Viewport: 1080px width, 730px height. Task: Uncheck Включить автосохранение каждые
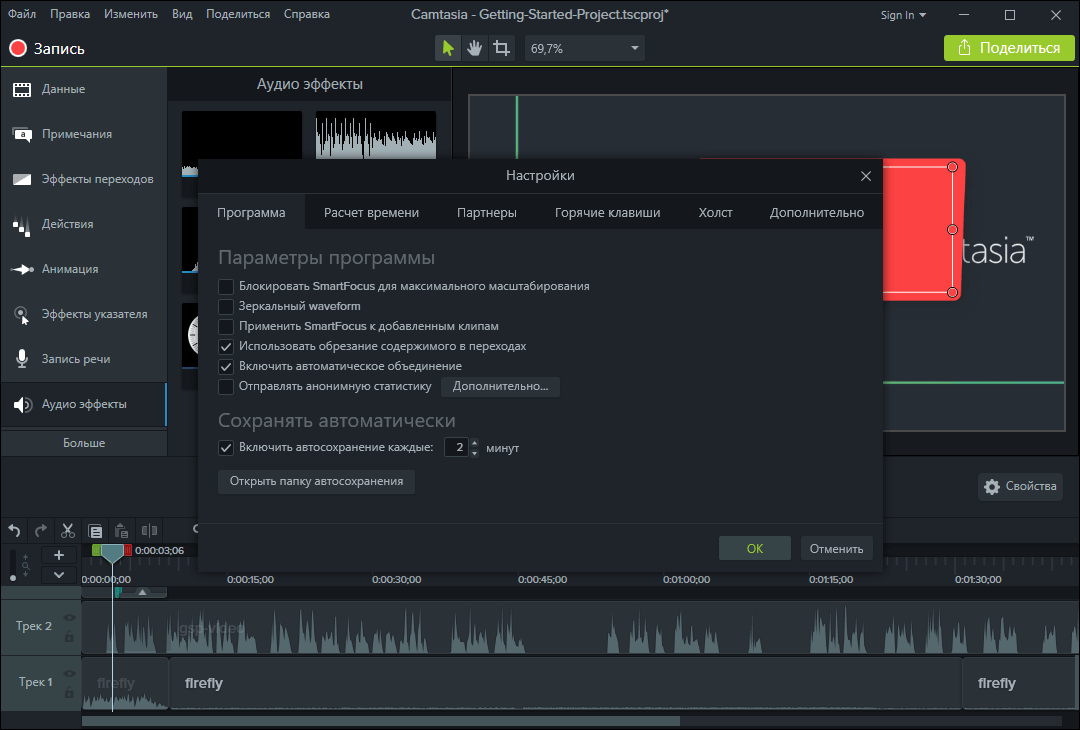226,448
